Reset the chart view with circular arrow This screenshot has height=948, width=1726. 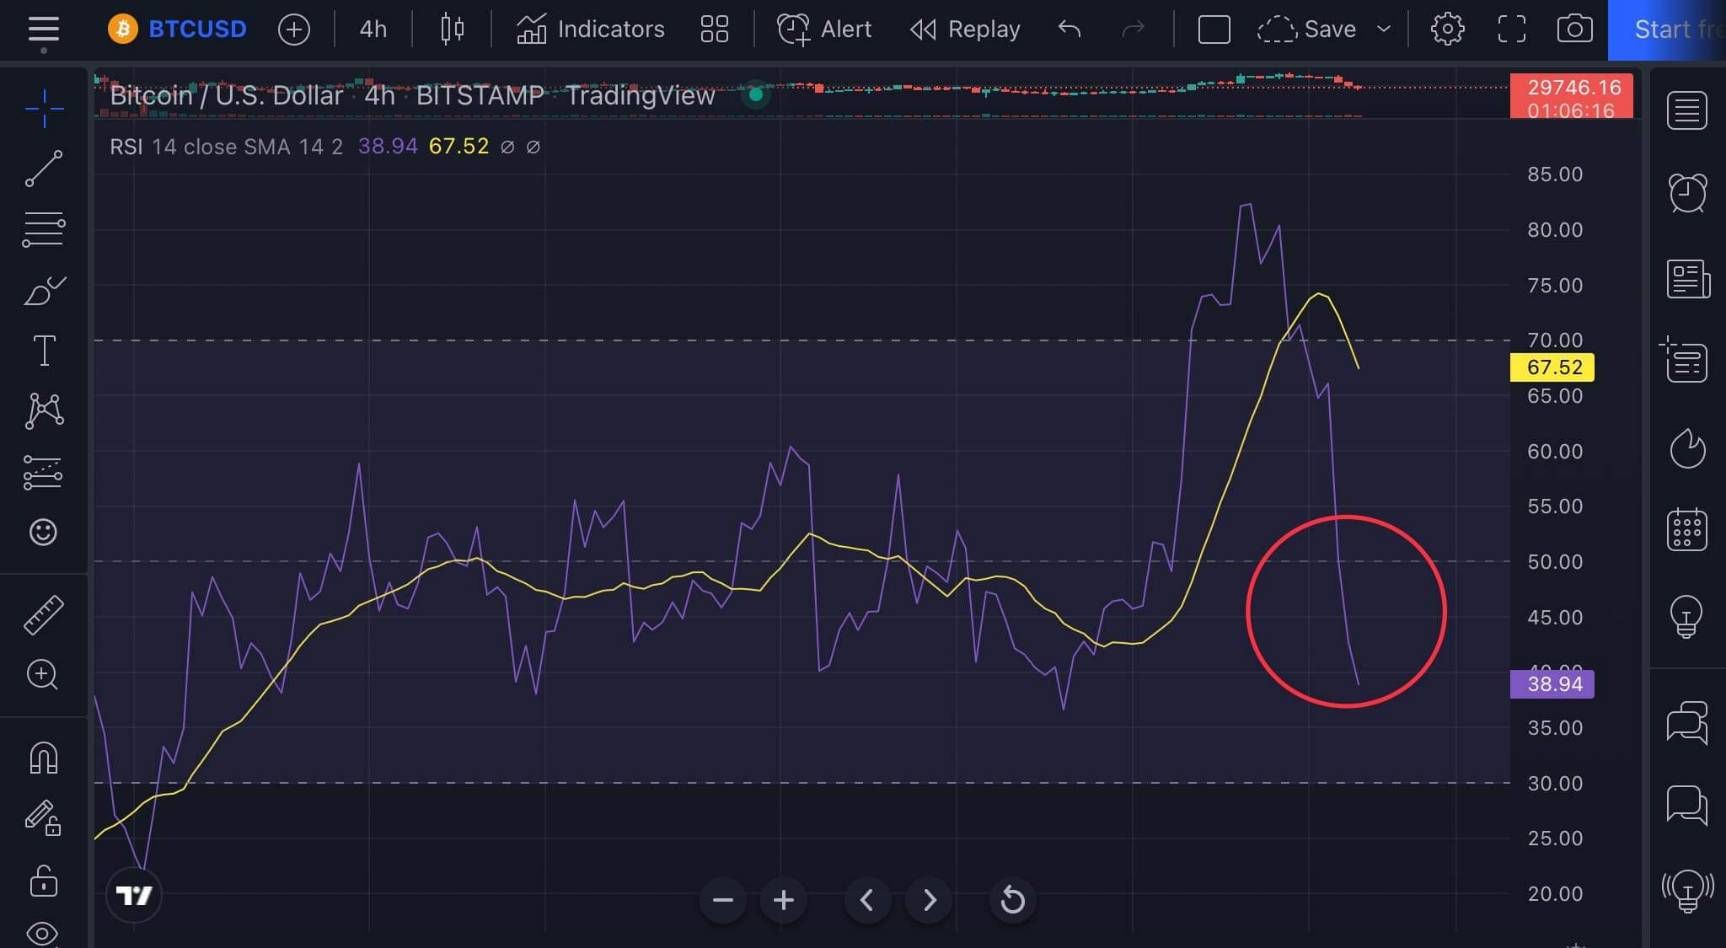point(1012,900)
